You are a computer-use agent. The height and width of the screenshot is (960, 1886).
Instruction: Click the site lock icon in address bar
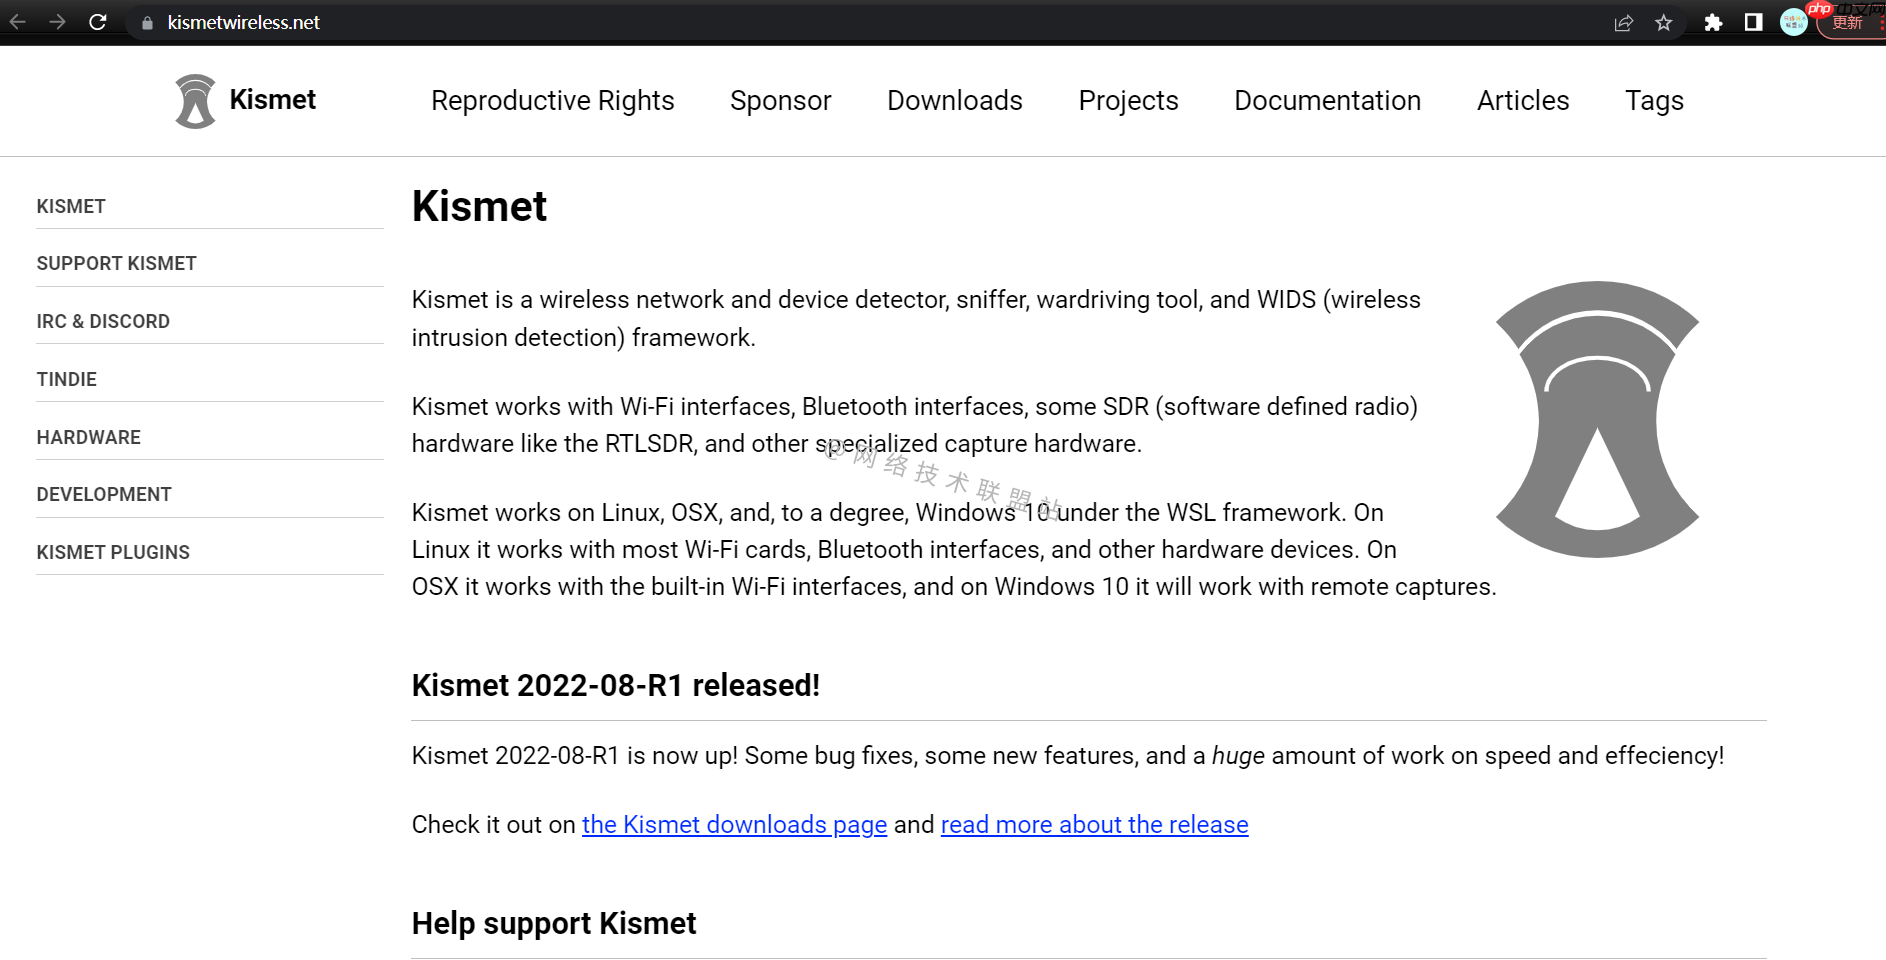pyautogui.click(x=148, y=23)
